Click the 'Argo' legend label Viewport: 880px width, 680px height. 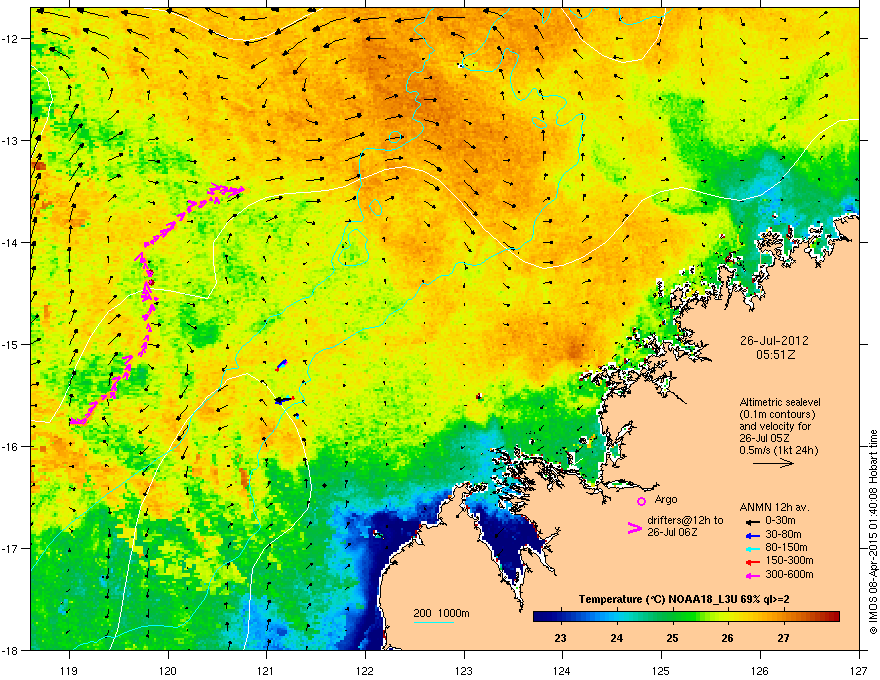[666, 499]
